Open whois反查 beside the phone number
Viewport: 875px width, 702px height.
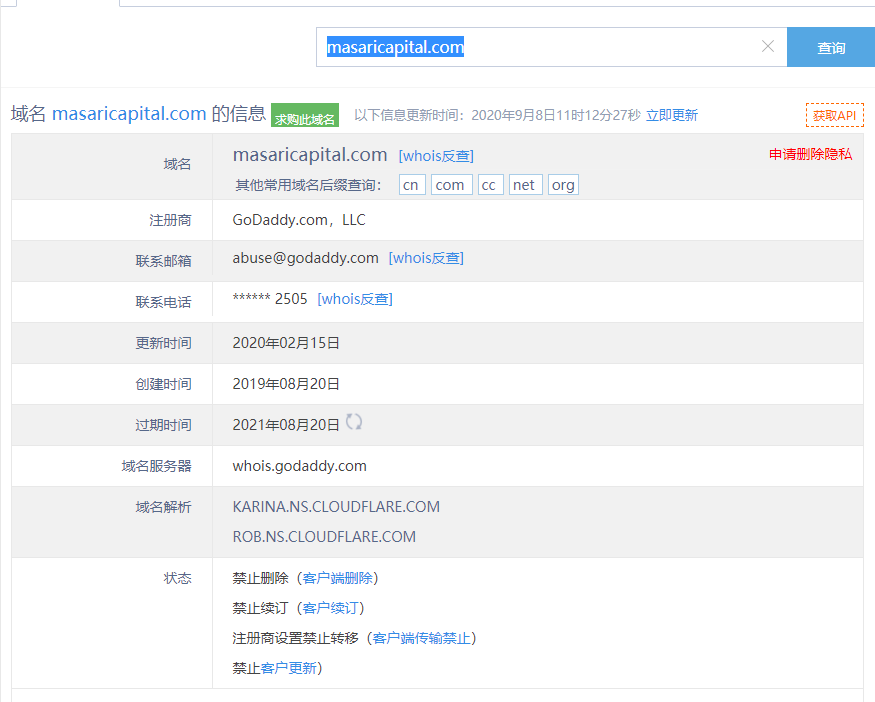(x=354, y=299)
